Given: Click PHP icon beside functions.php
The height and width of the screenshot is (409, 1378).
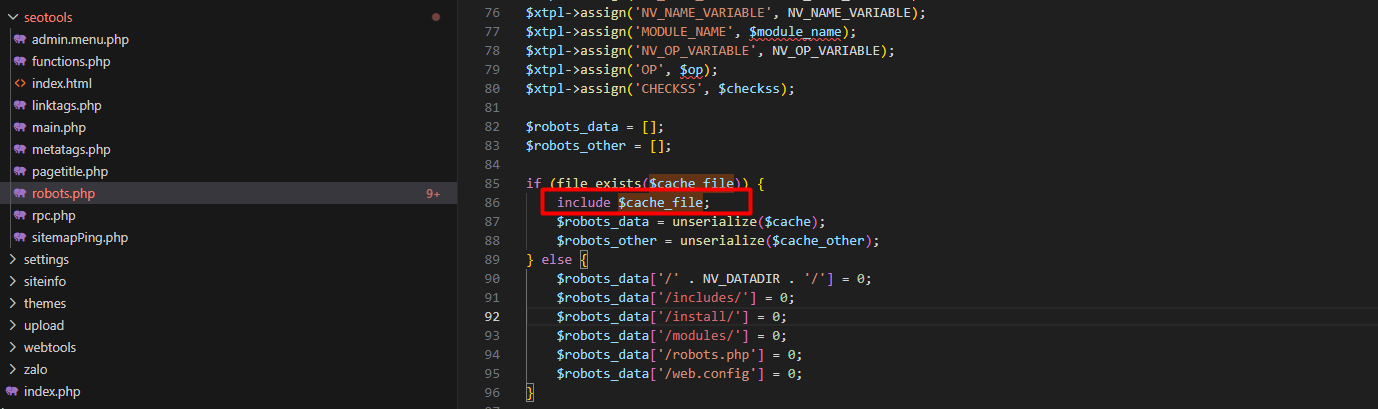Looking at the screenshot, I should click(20, 62).
